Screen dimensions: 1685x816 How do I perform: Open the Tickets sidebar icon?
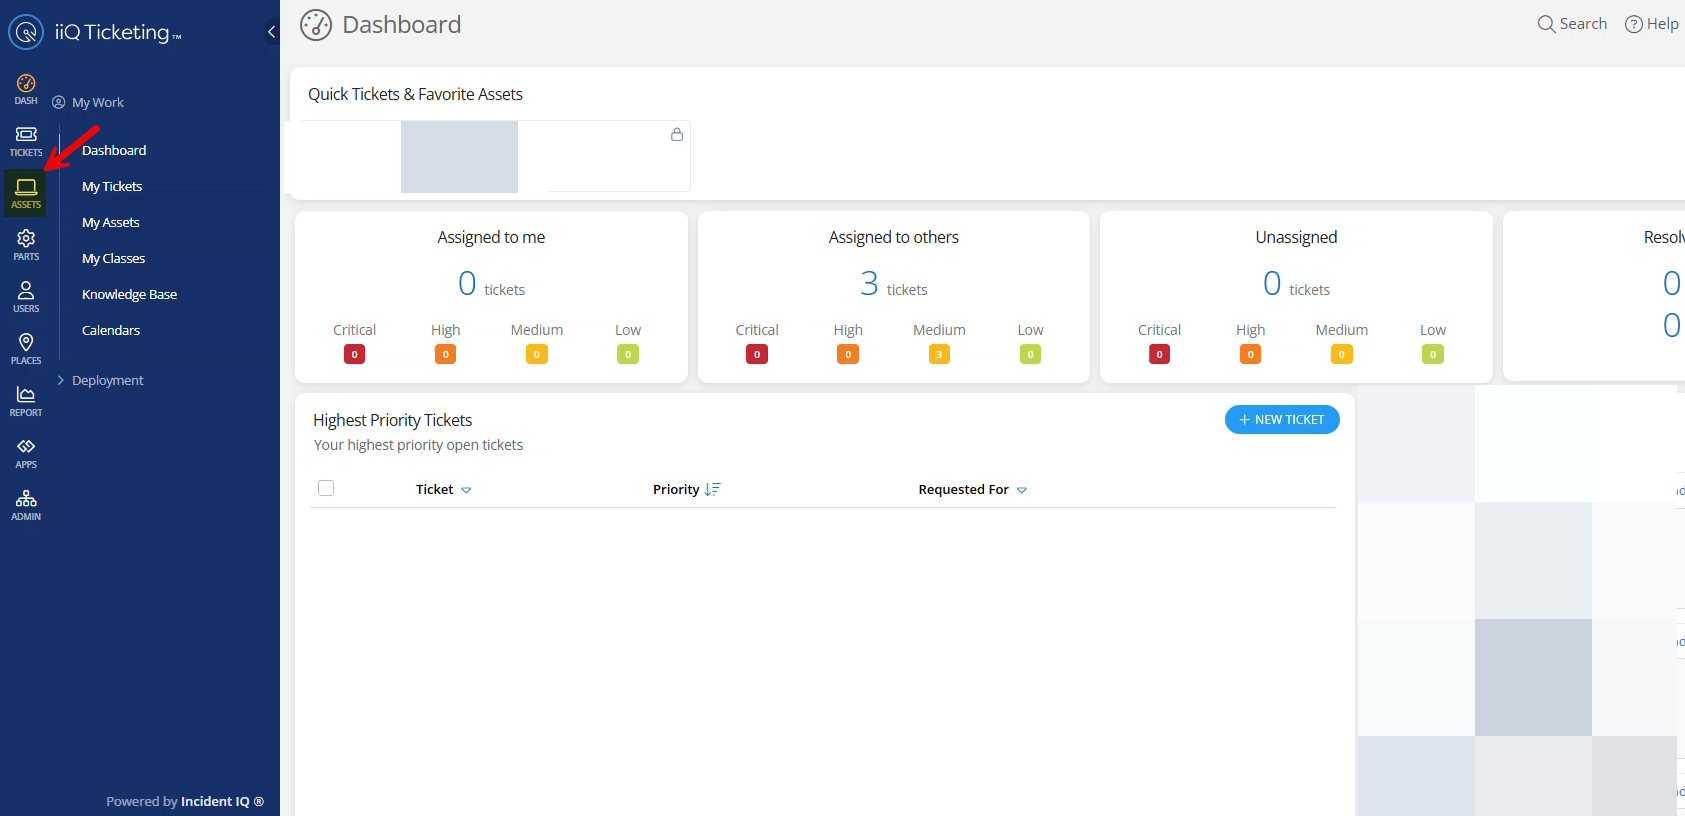tap(26, 141)
